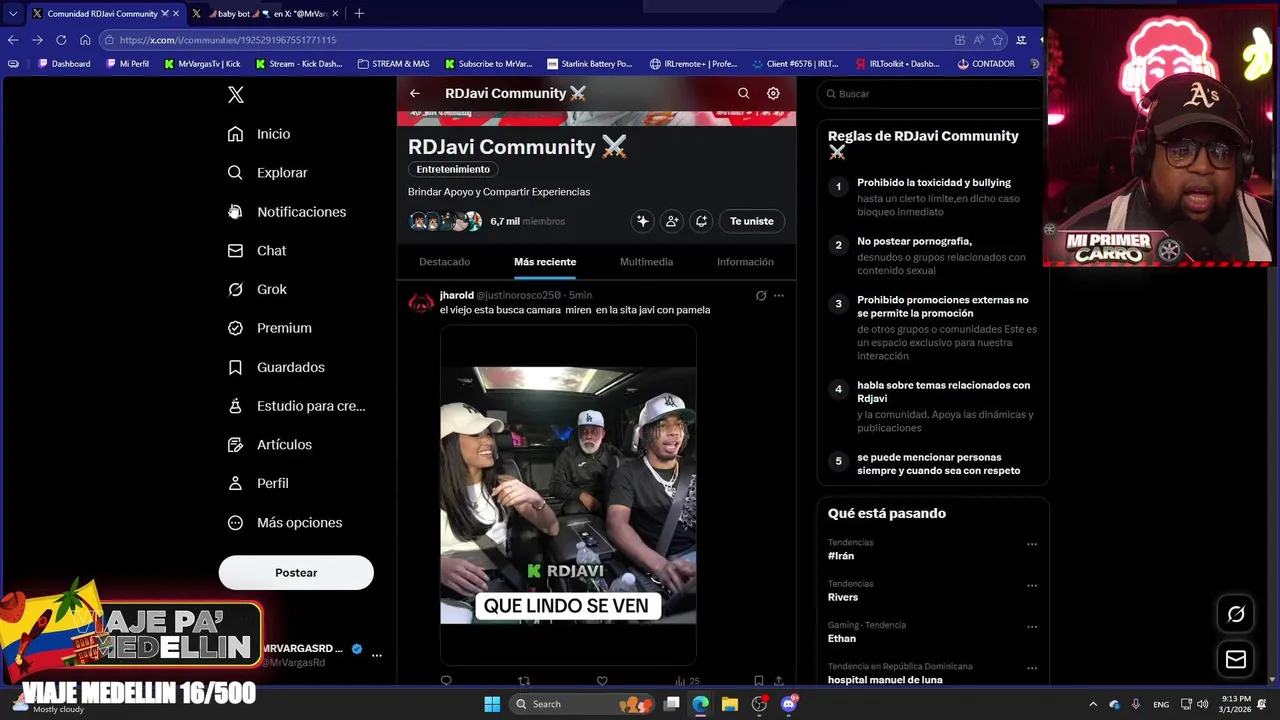Open the Rivers trending topic

click(x=843, y=597)
